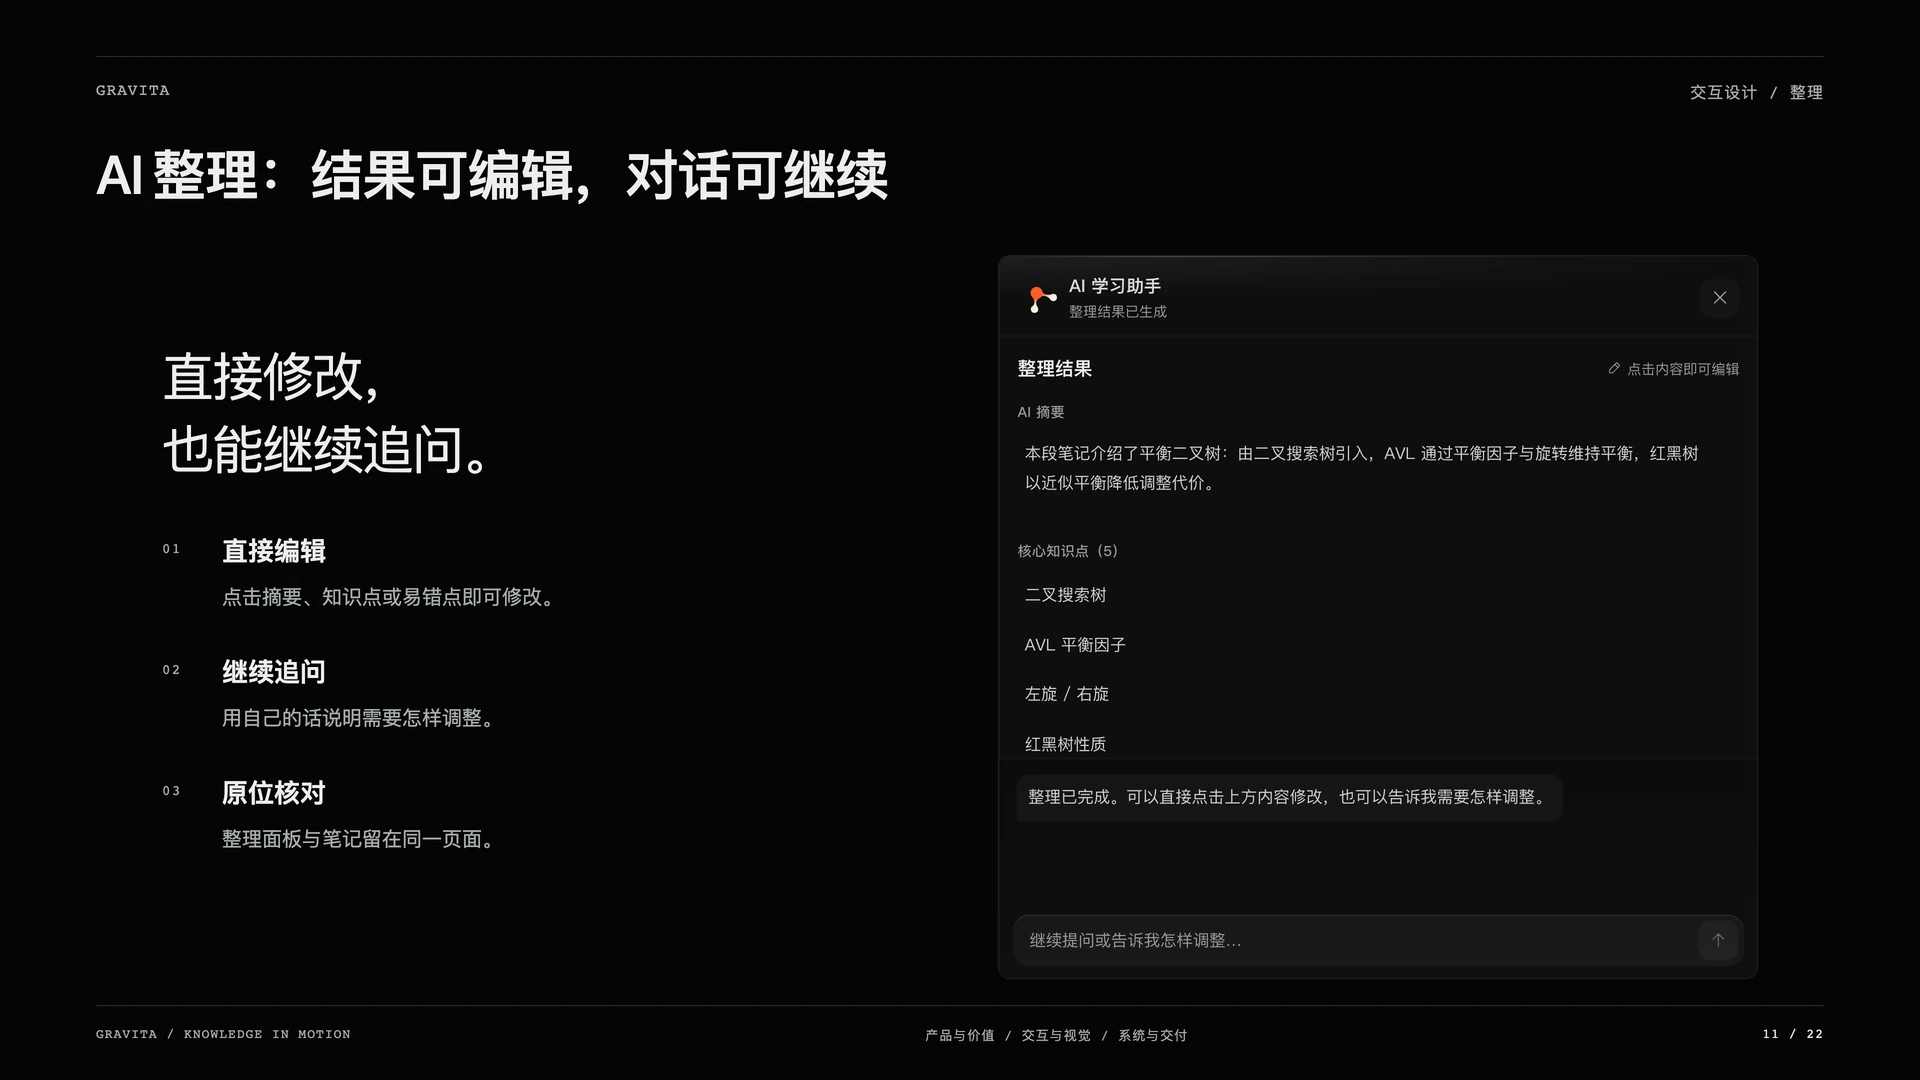Click the 整理结果 heading
The height and width of the screenshot is (1080, 1920).
click(x=1055, y=369)
